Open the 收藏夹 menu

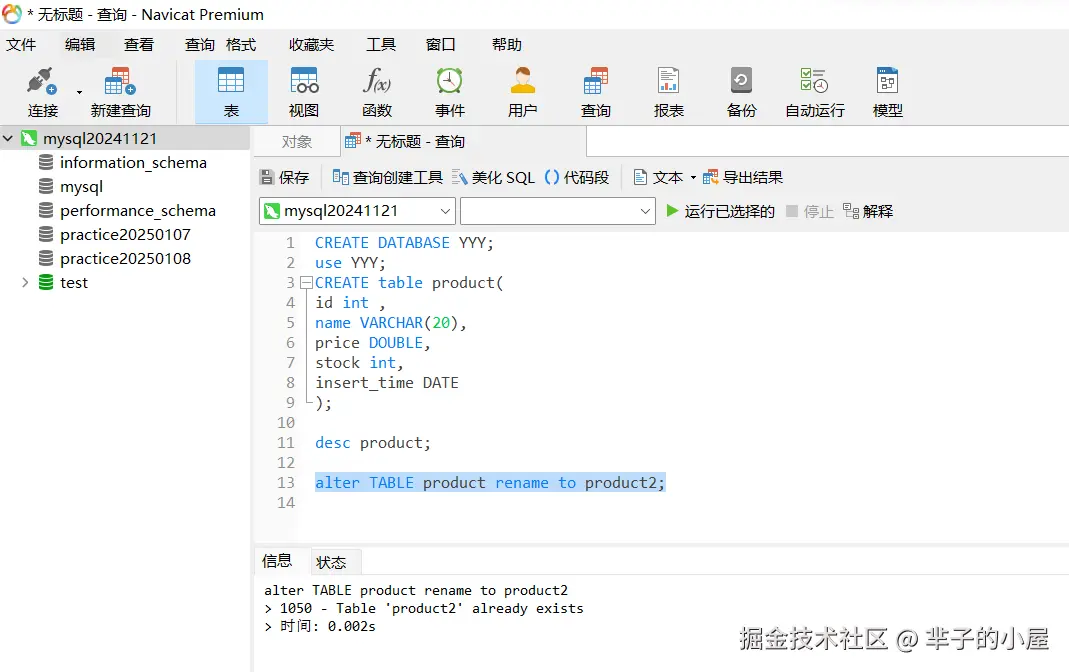coord(312,45)
